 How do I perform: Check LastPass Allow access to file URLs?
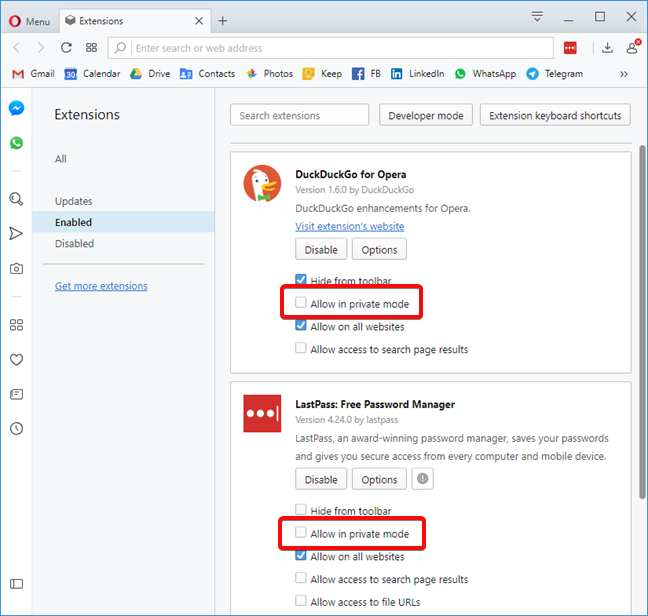tap(301, 600)
